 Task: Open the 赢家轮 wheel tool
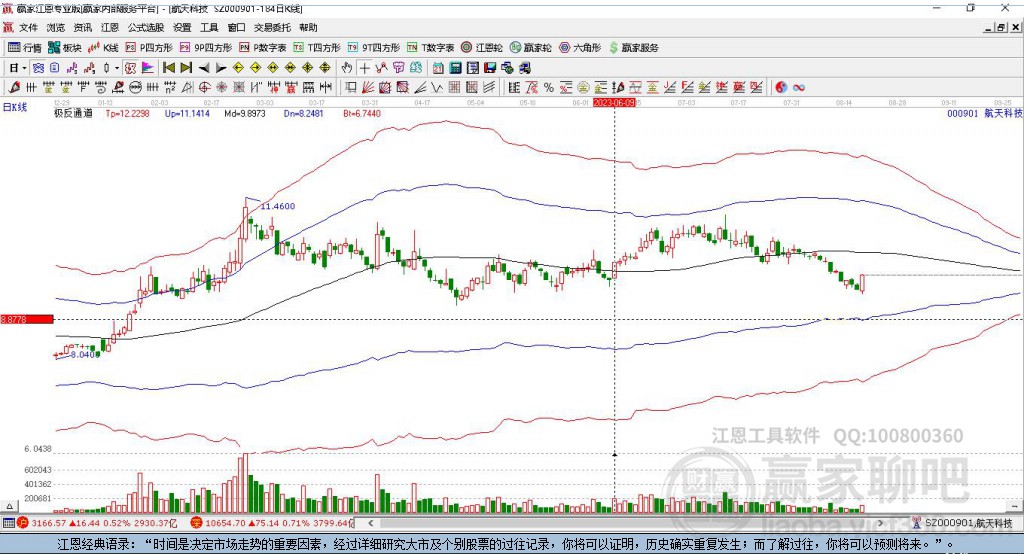531,48
